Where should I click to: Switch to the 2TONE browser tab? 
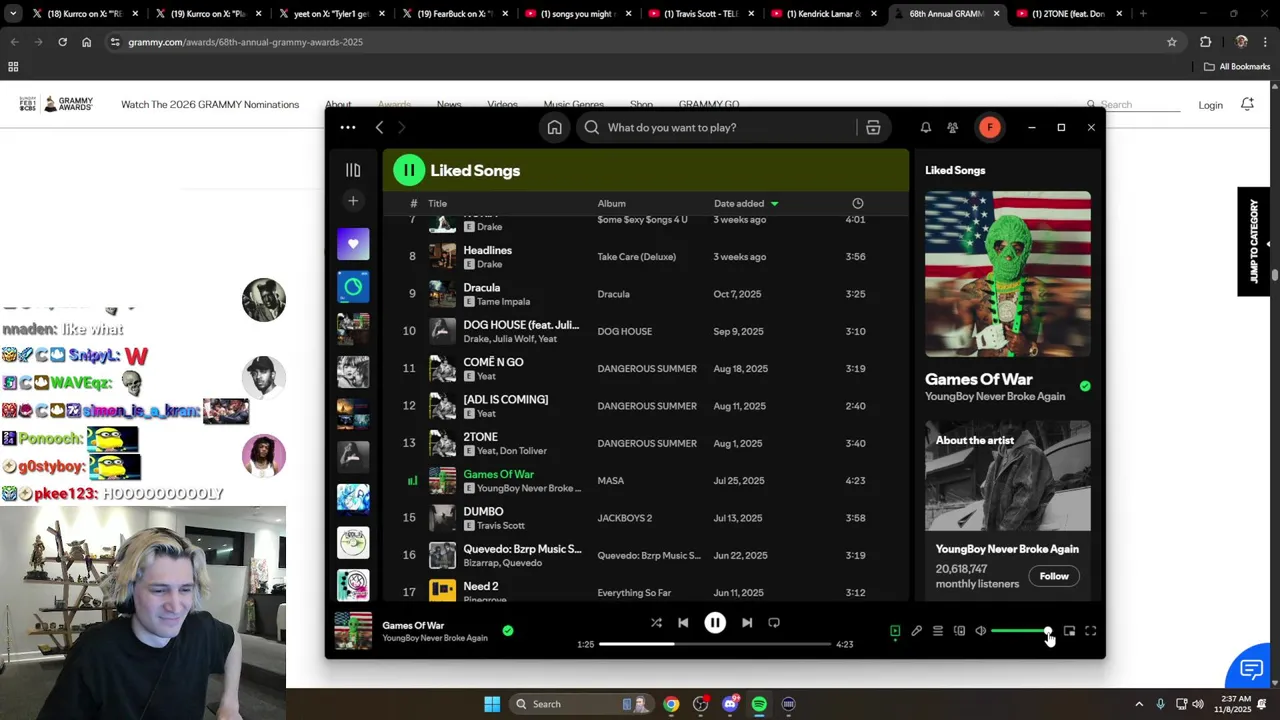pos(1068,14)
